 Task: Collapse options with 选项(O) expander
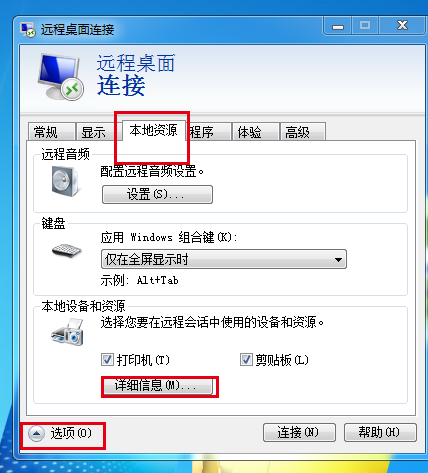(60, 433)
